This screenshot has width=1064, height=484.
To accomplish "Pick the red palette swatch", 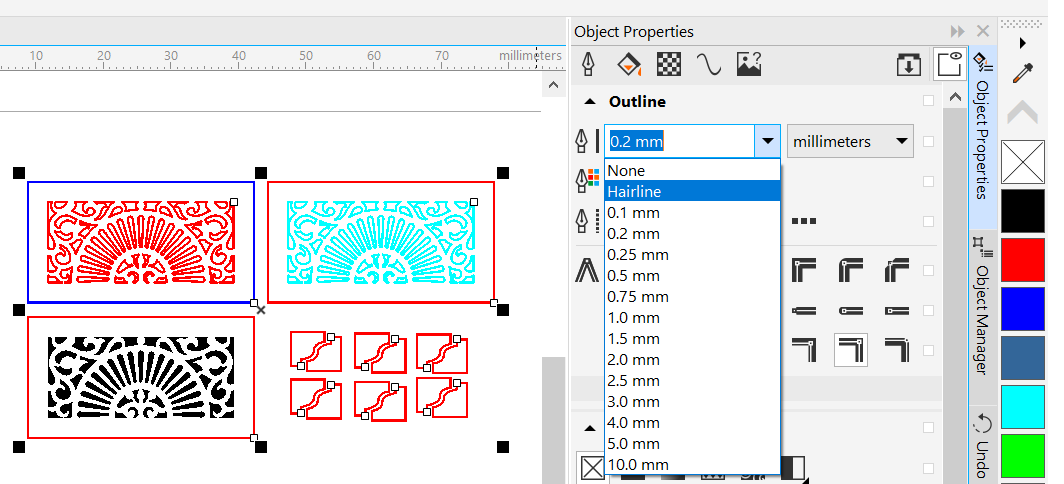I will (1022, 260).
